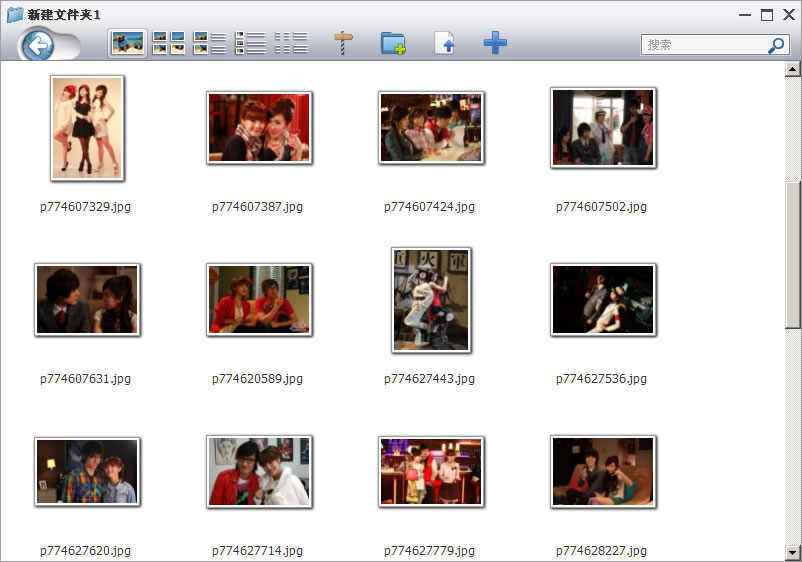Select thumbnail of p774627620.jpg

coord(87,471)
